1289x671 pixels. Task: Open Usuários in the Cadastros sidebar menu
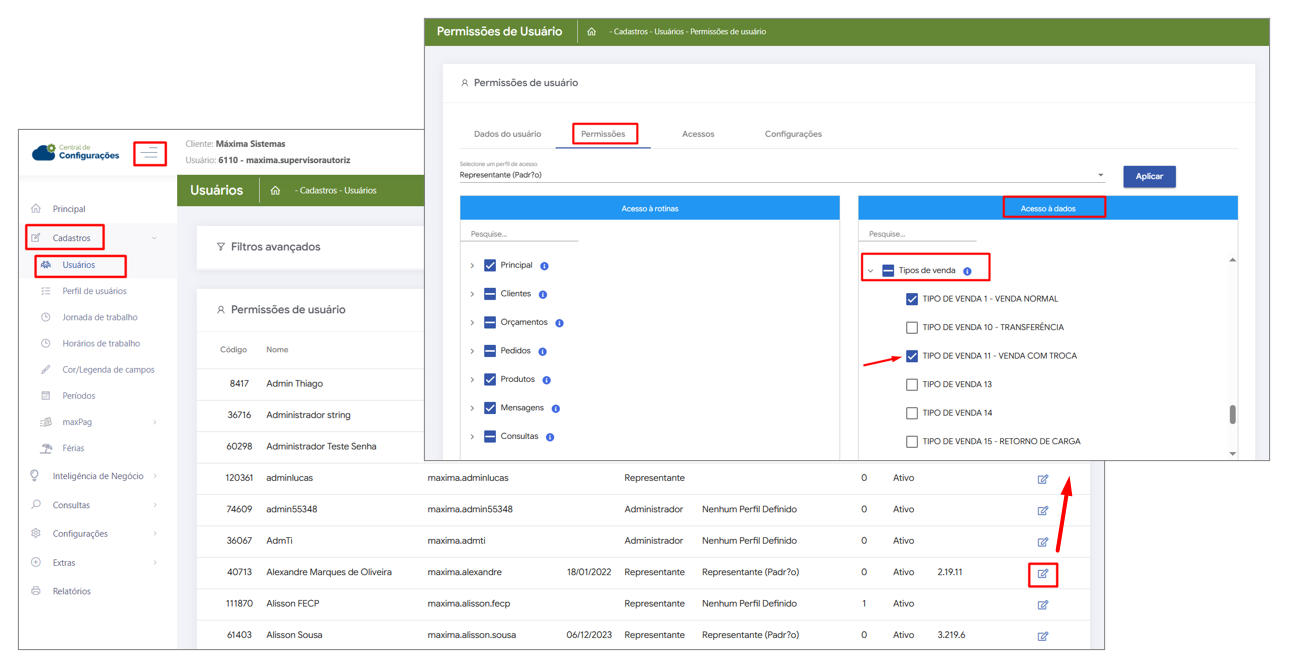78,265
